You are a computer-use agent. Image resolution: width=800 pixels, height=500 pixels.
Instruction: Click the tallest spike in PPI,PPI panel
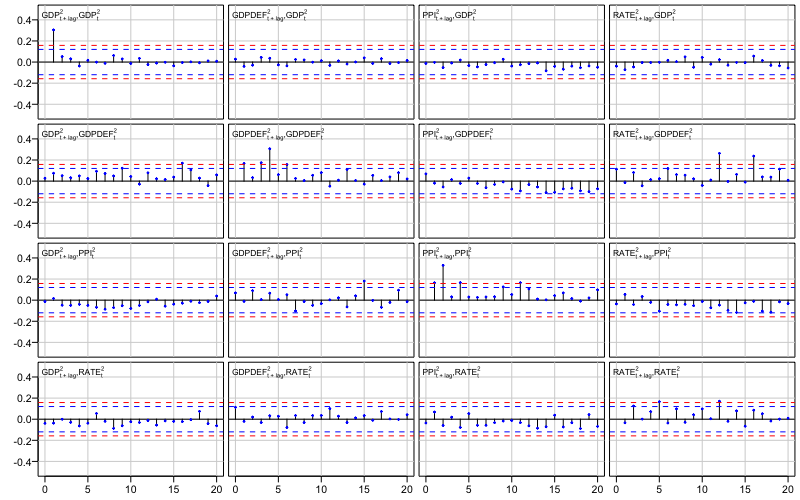(x=443, y=283)
